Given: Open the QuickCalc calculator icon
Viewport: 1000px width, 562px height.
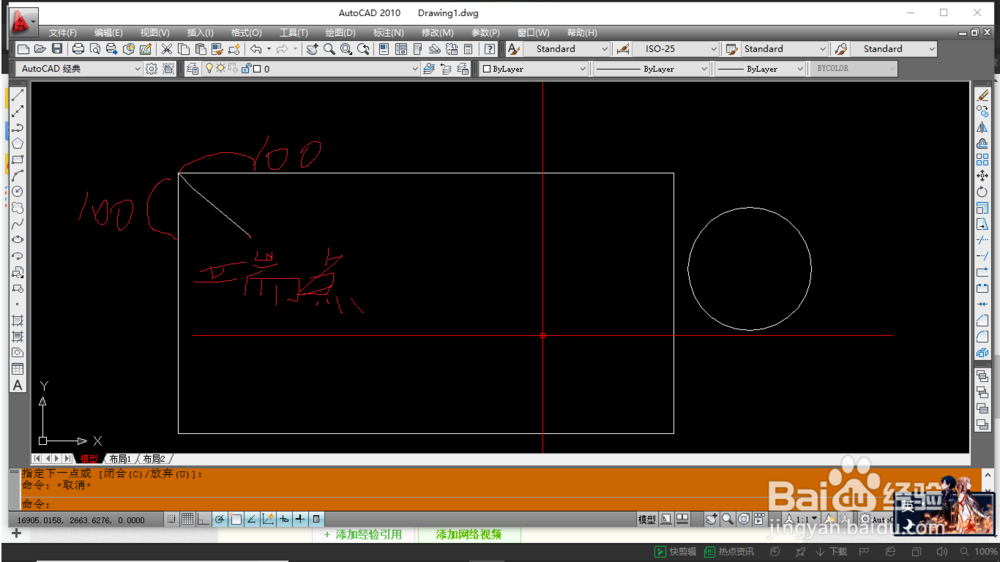Looking at the screenshot, I should 468,49.
